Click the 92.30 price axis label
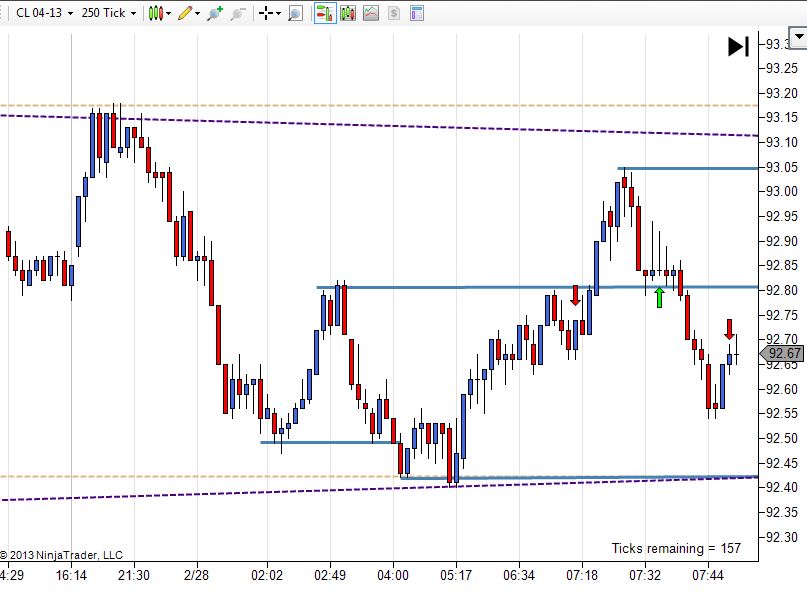Screen dimensions: 807x593 point(782,537)
